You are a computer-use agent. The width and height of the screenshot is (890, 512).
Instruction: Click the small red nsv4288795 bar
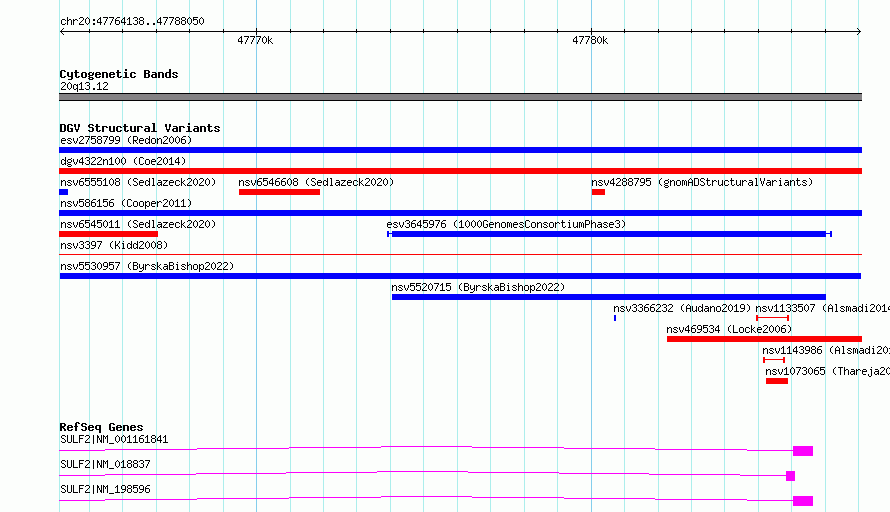click(x=598, y=192)
